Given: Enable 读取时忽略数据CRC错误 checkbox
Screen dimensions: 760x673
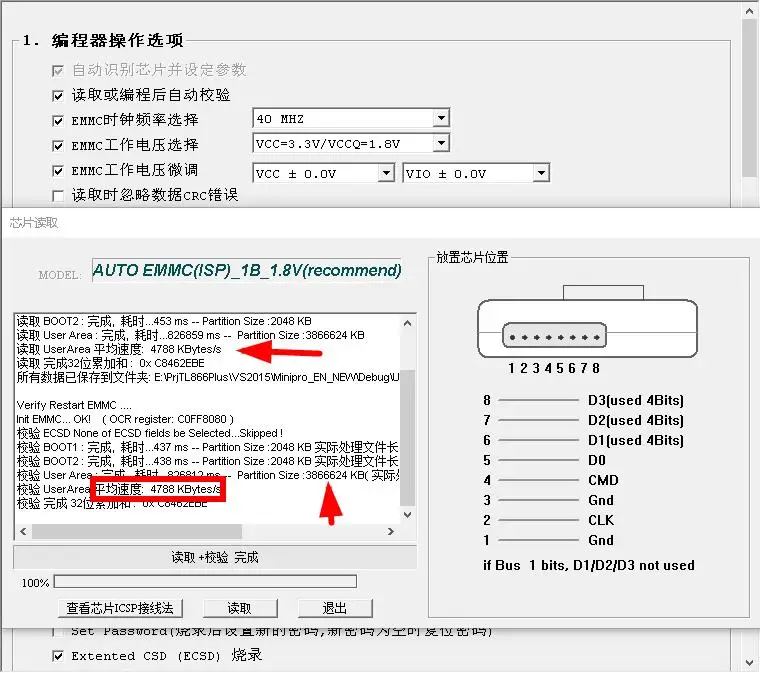Looking at the screenshot, I should tap(58, 196).
